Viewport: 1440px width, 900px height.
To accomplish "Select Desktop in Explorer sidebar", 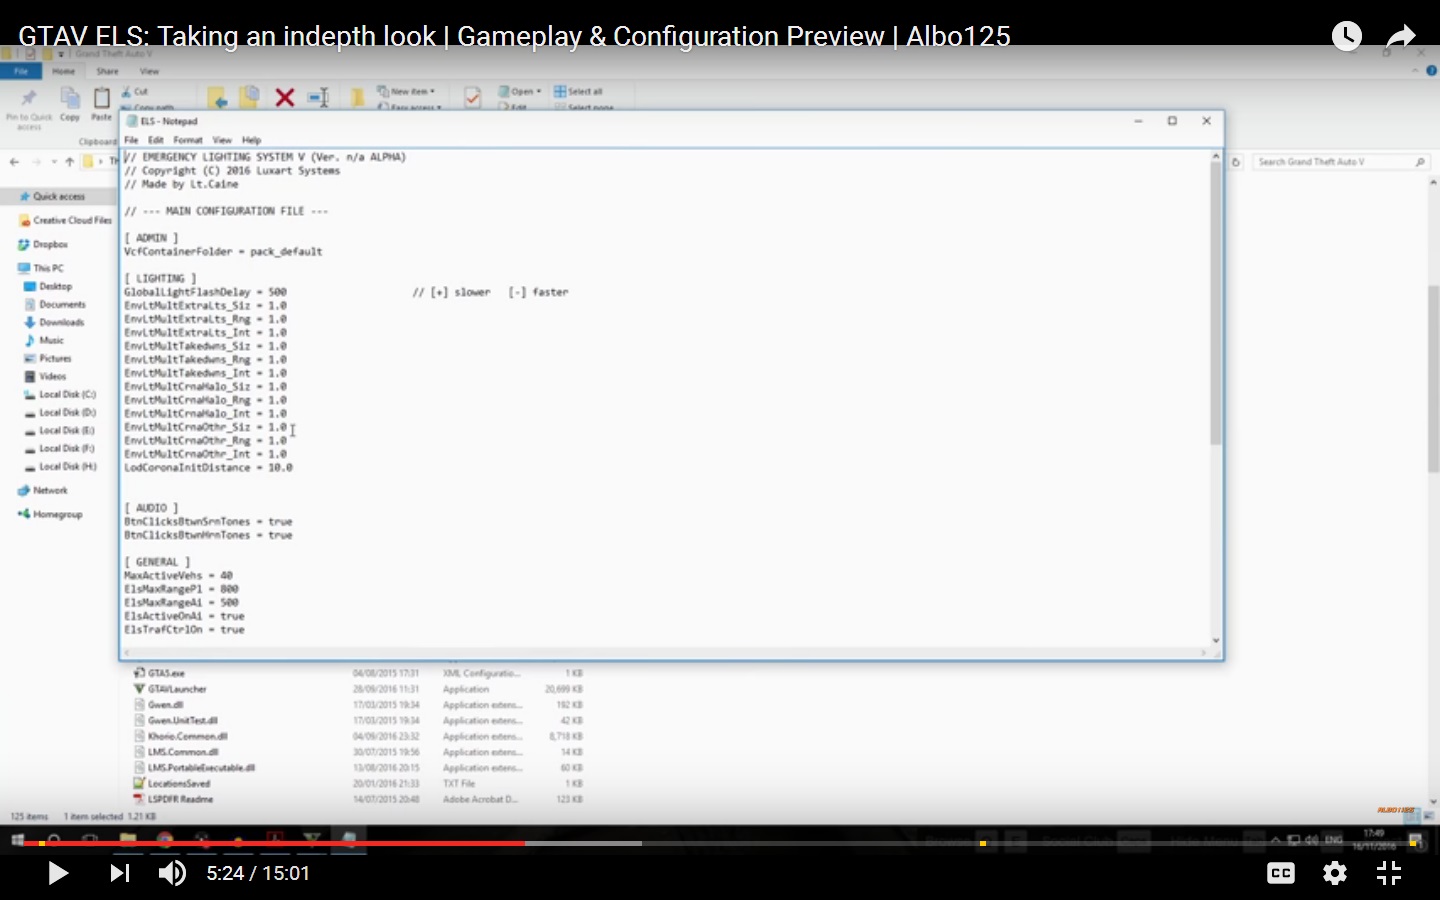I will 49,286.
